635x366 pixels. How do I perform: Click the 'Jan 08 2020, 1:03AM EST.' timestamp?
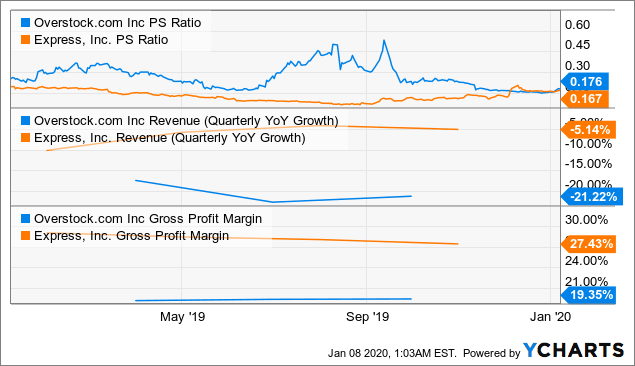pyautogui.click(x=392, y=353)
